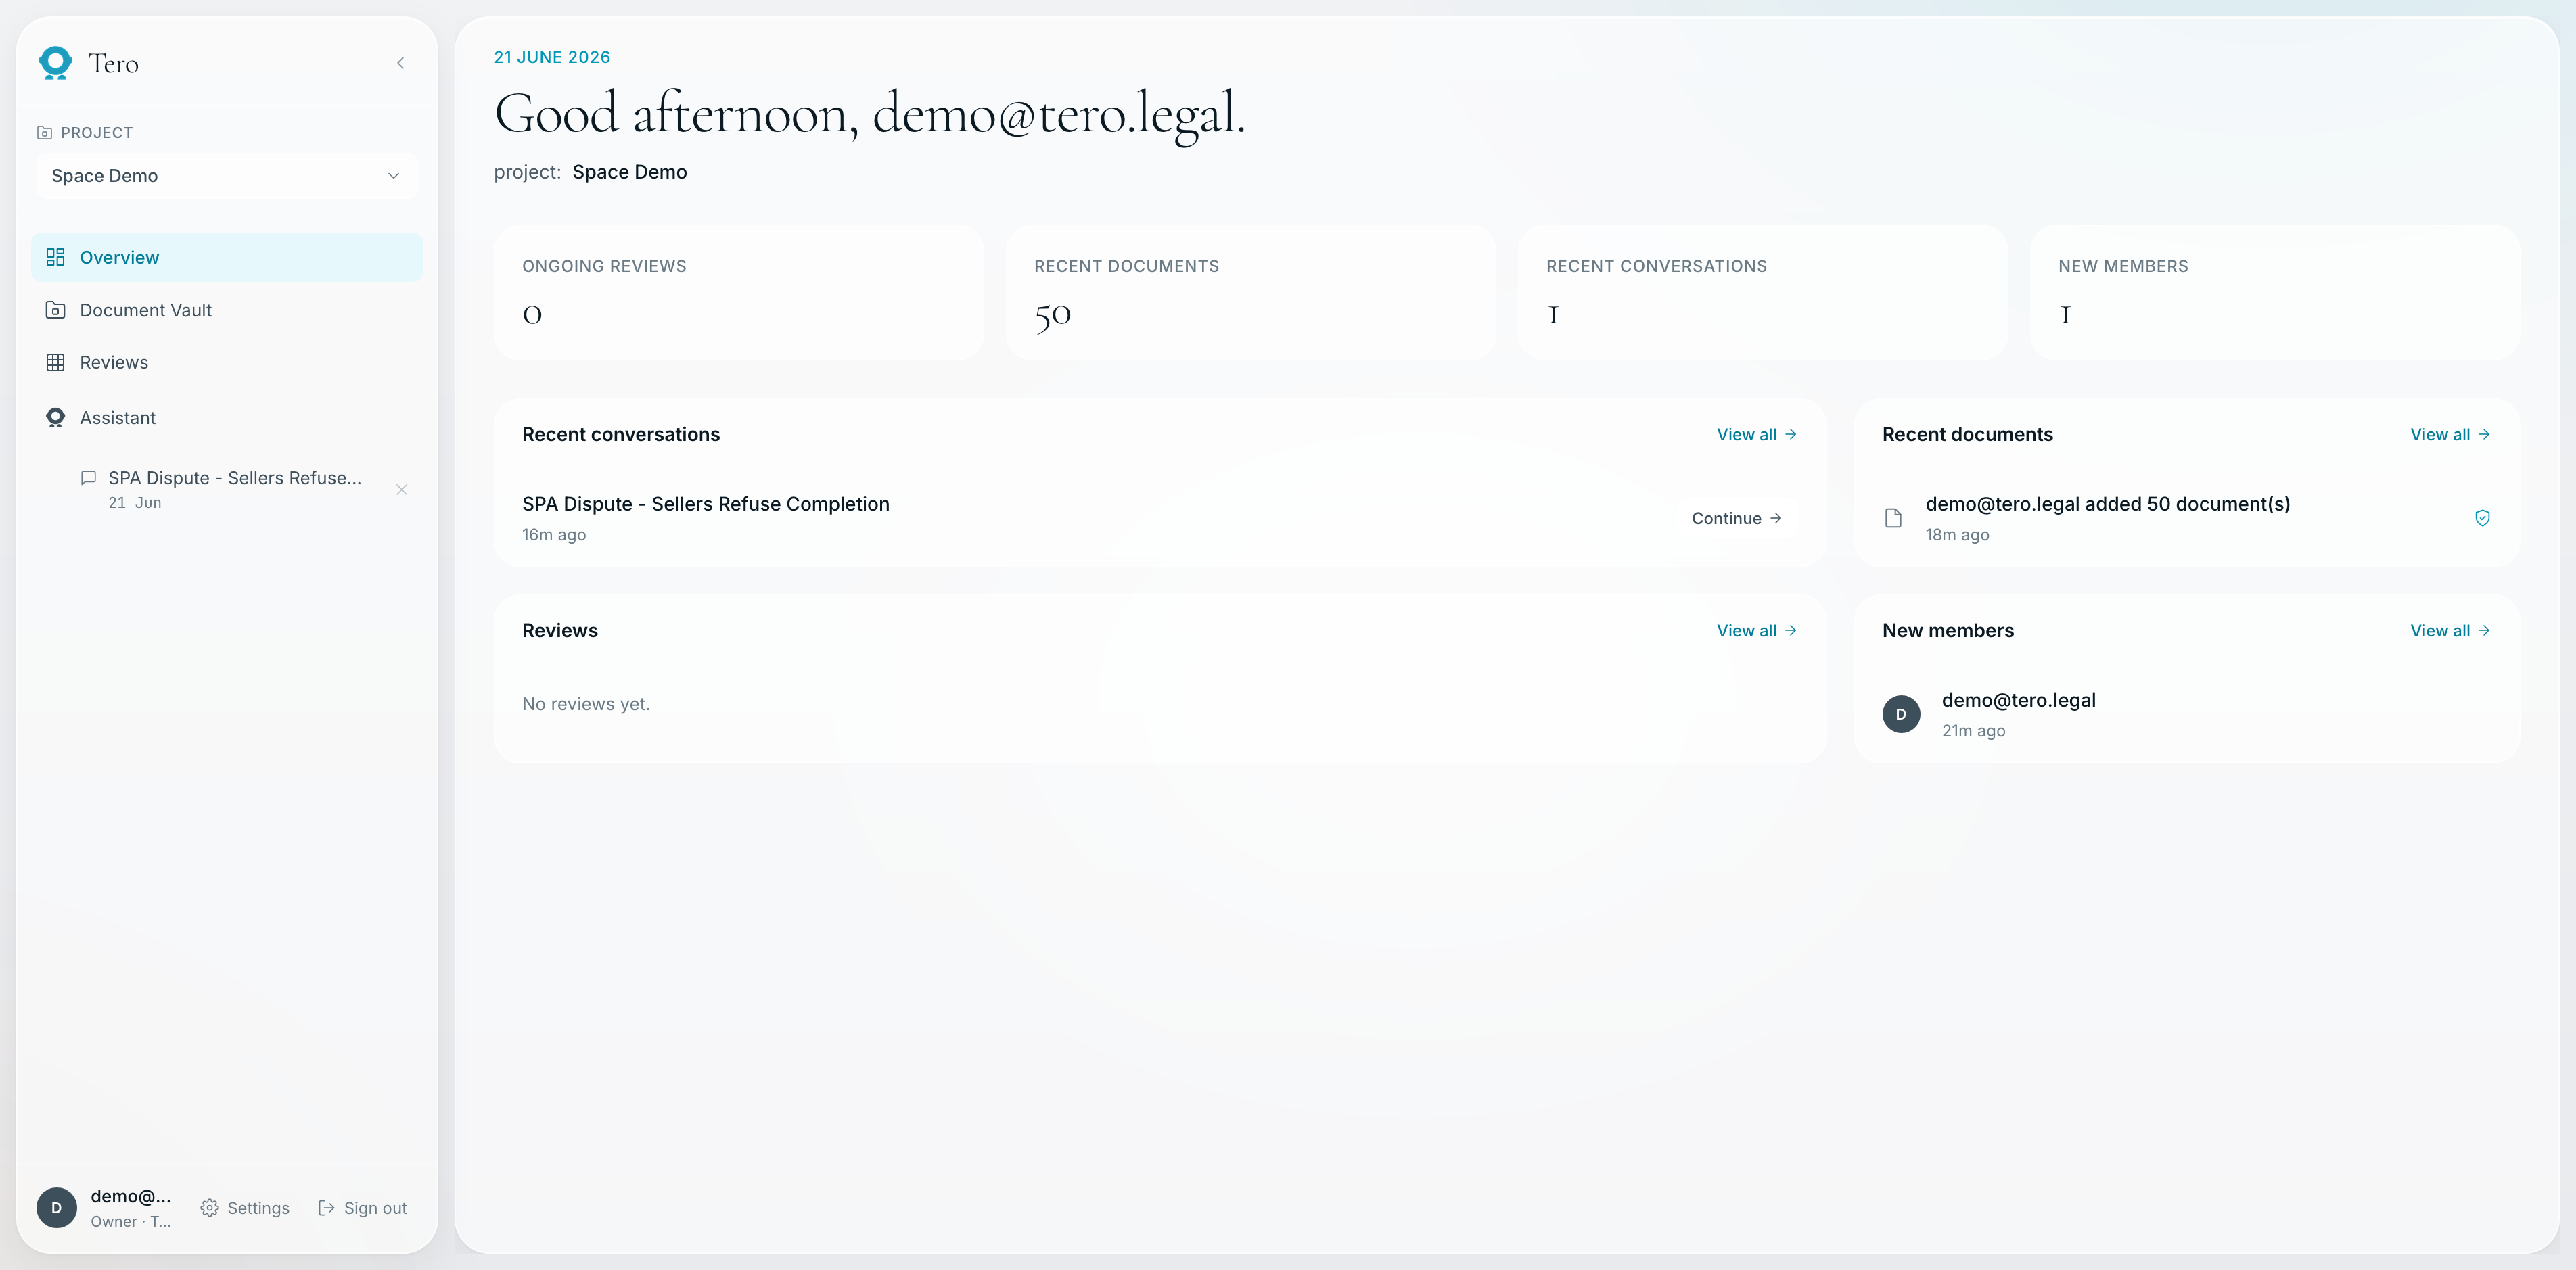
Task: Click the PROJECT label icon in the sidebar
Action: [44, 132]
